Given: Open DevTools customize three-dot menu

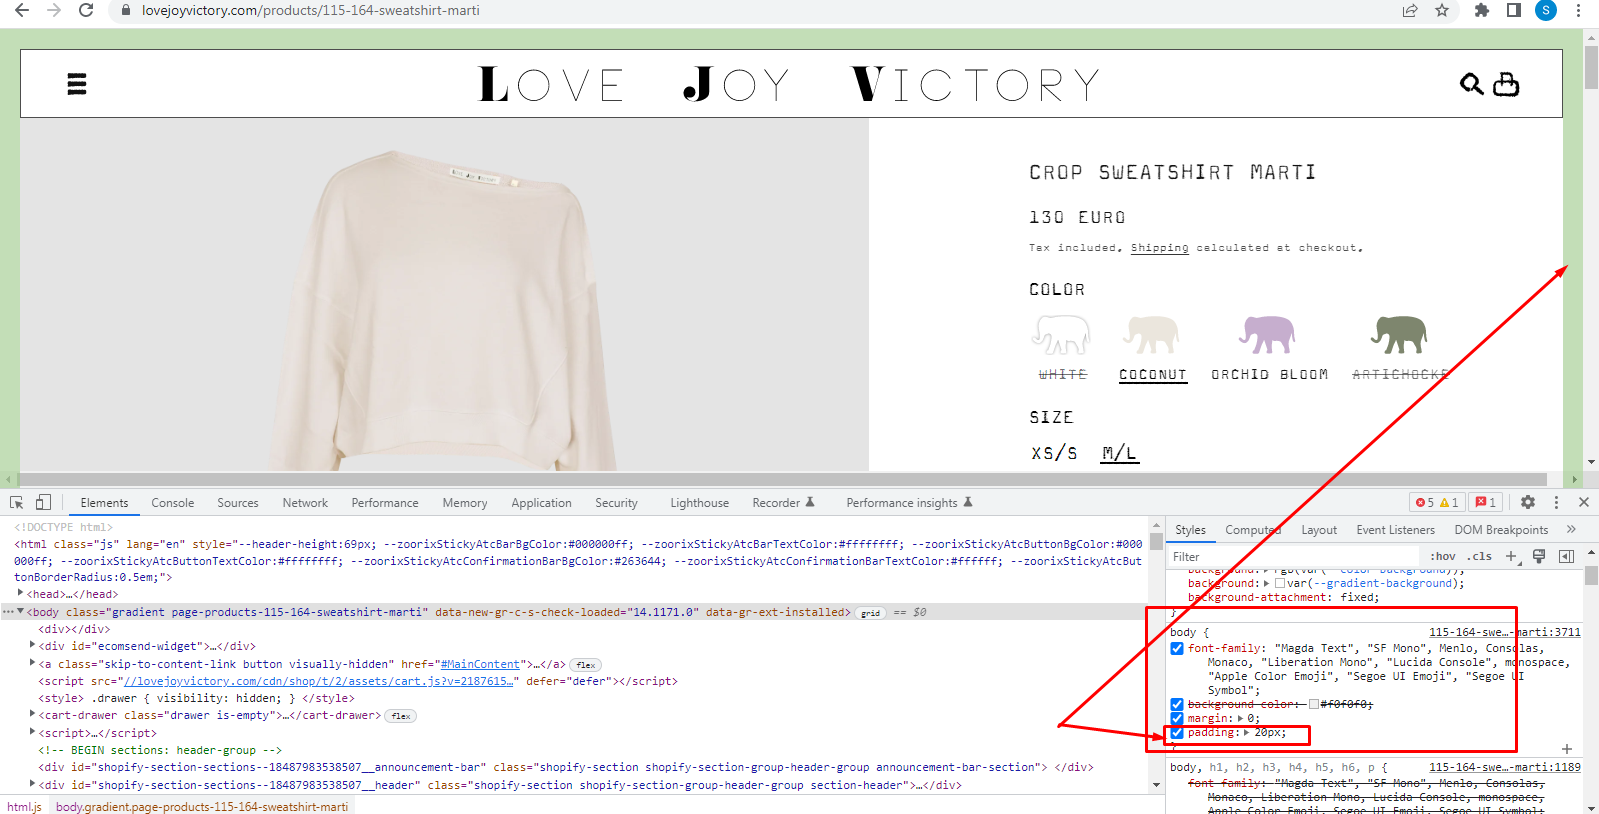Looking at the screenshot, I should [1556, 502].
